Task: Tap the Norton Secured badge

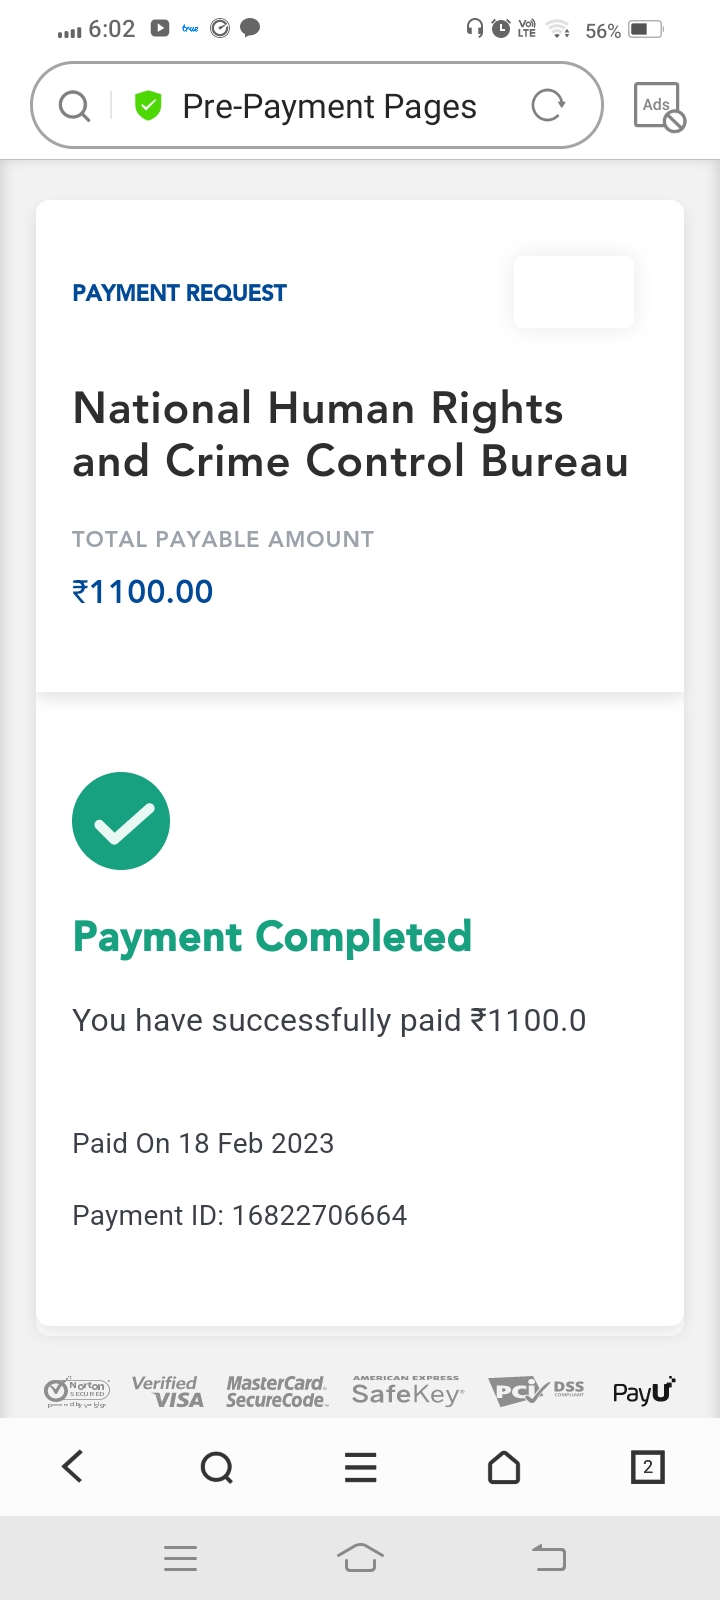Action: point(77,1391)
